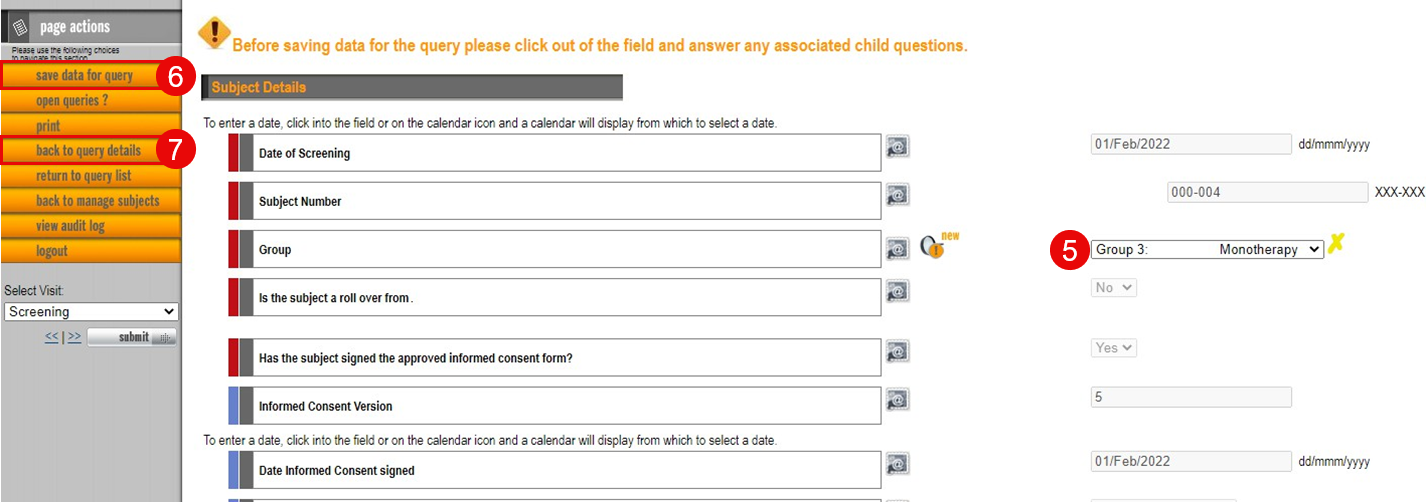This screenshot has width=1426, height=502.
Task: Click the submit button under Select Visit
Action: 132,337
